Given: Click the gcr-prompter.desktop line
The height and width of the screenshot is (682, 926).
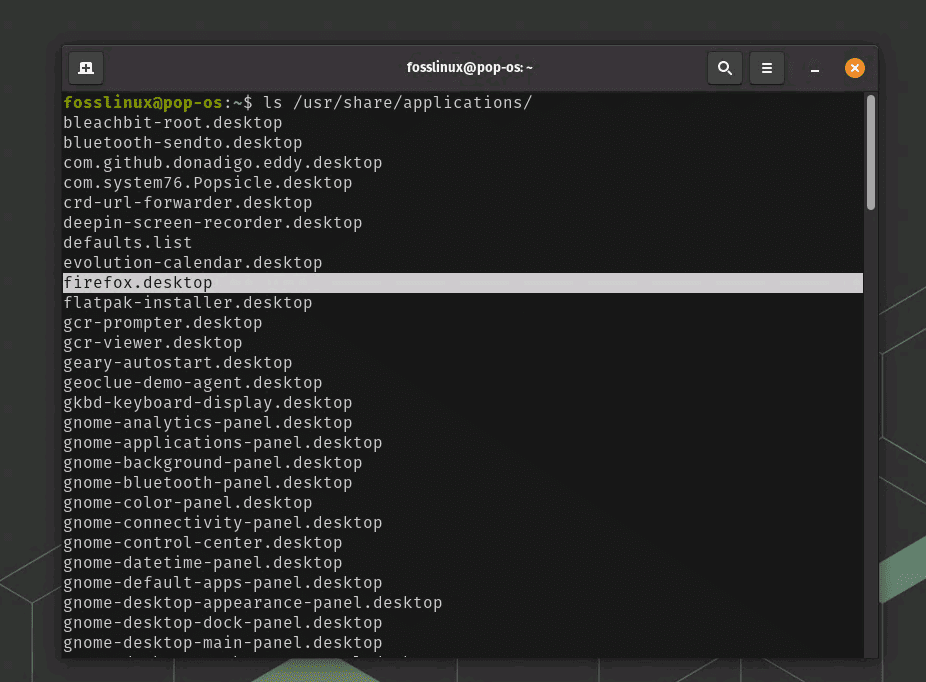Looking at the screenshot, I should point(163,322).
